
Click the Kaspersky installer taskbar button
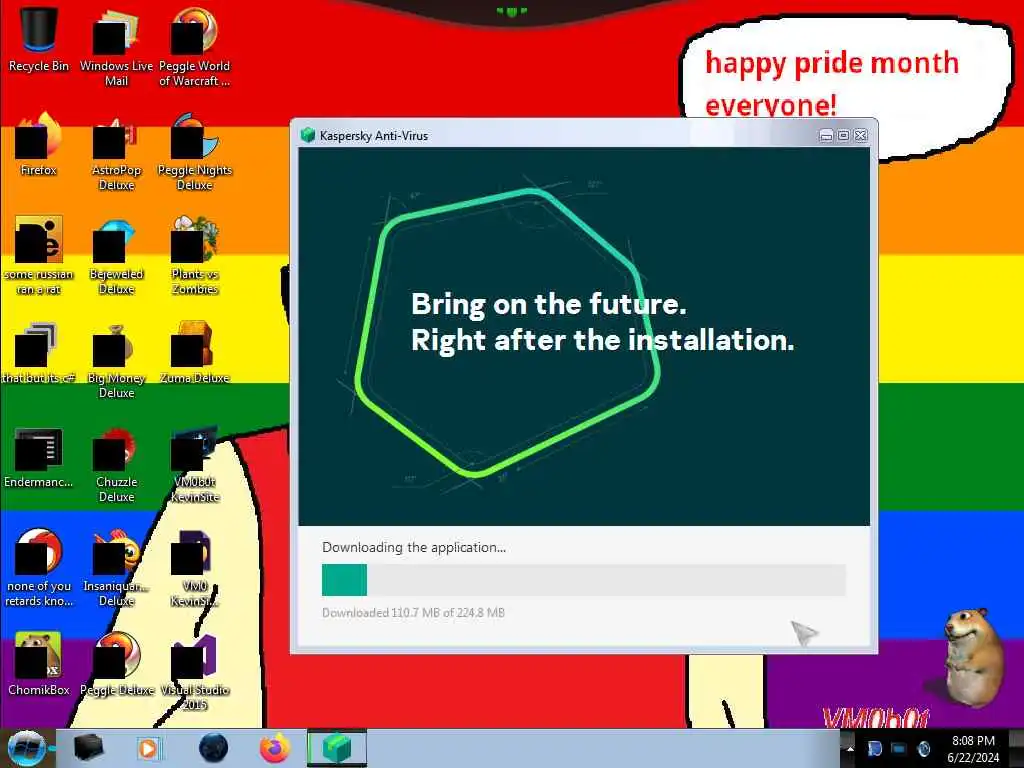337,748
